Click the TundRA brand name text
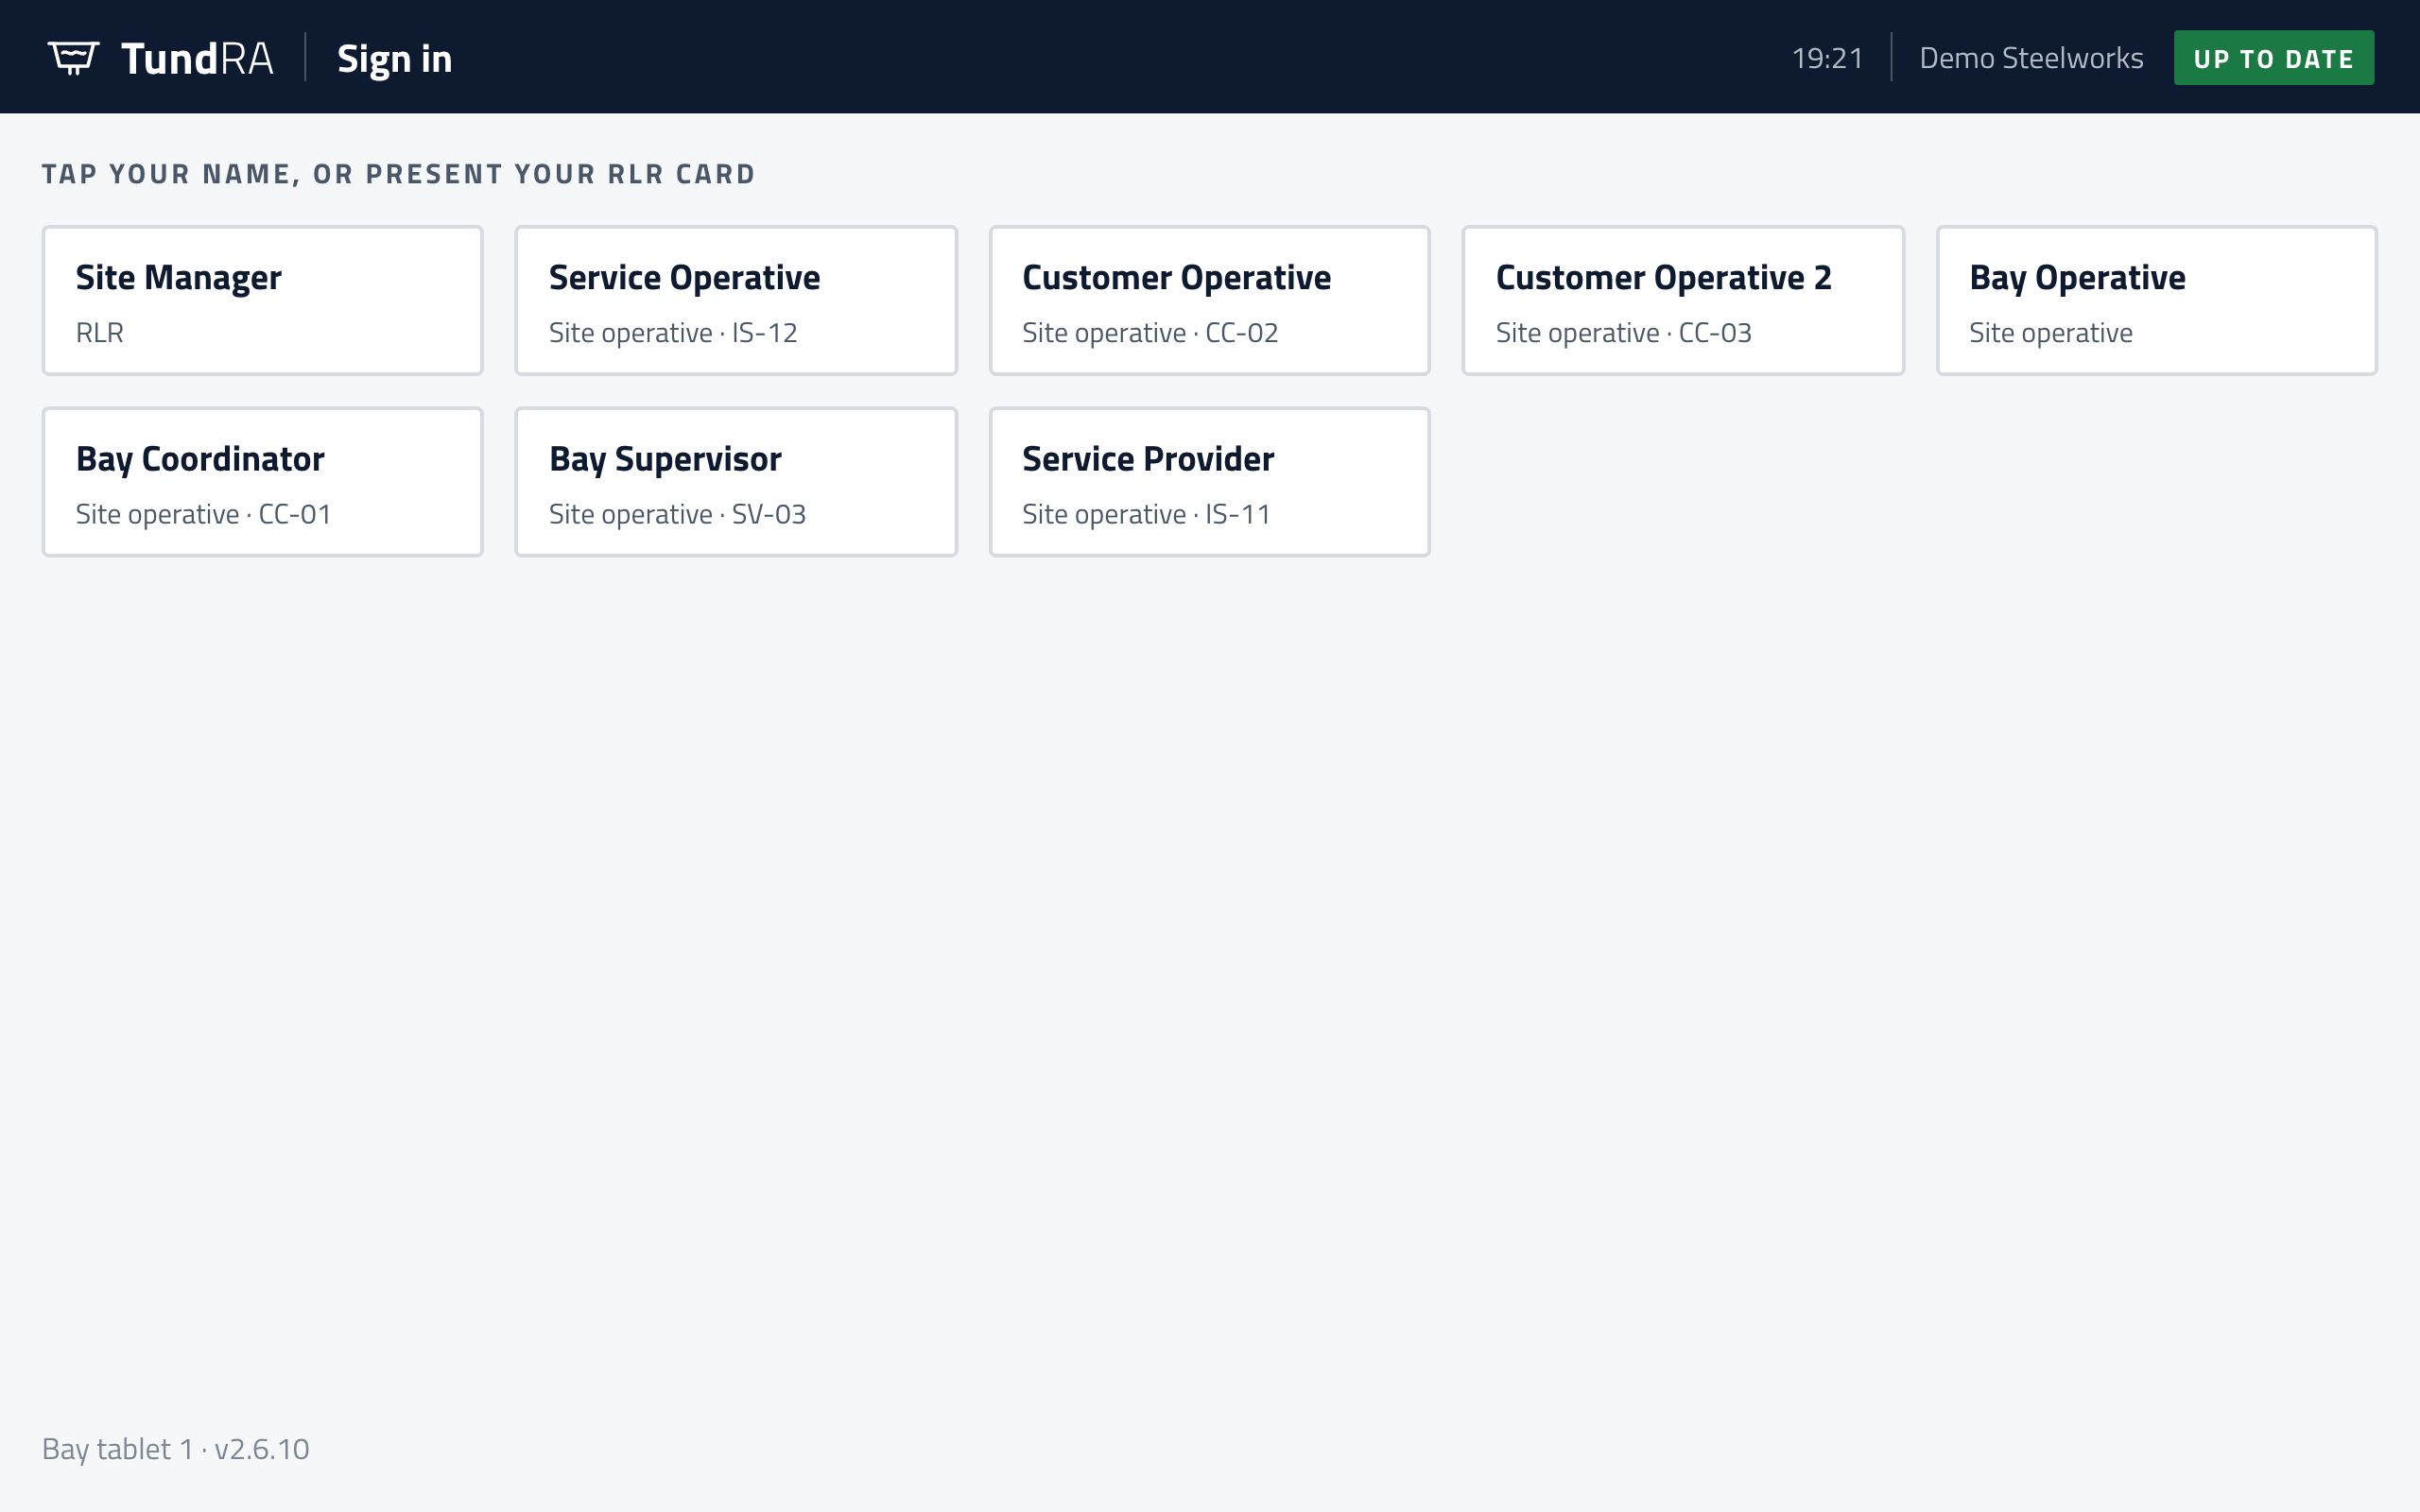 (x=197, y=58)
